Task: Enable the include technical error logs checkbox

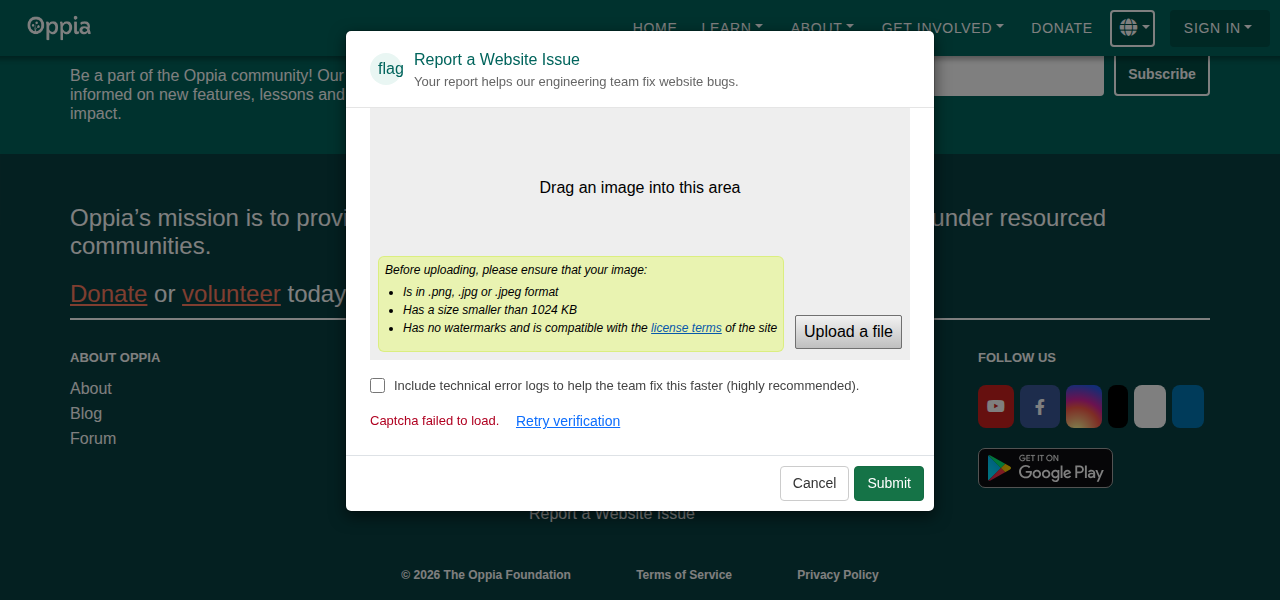Action: (377, 385)
